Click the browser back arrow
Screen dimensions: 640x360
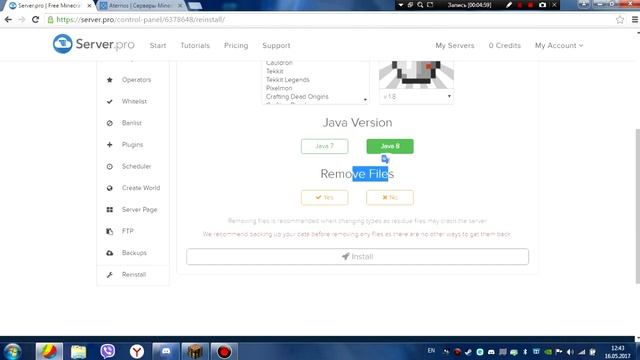(8, 20)
